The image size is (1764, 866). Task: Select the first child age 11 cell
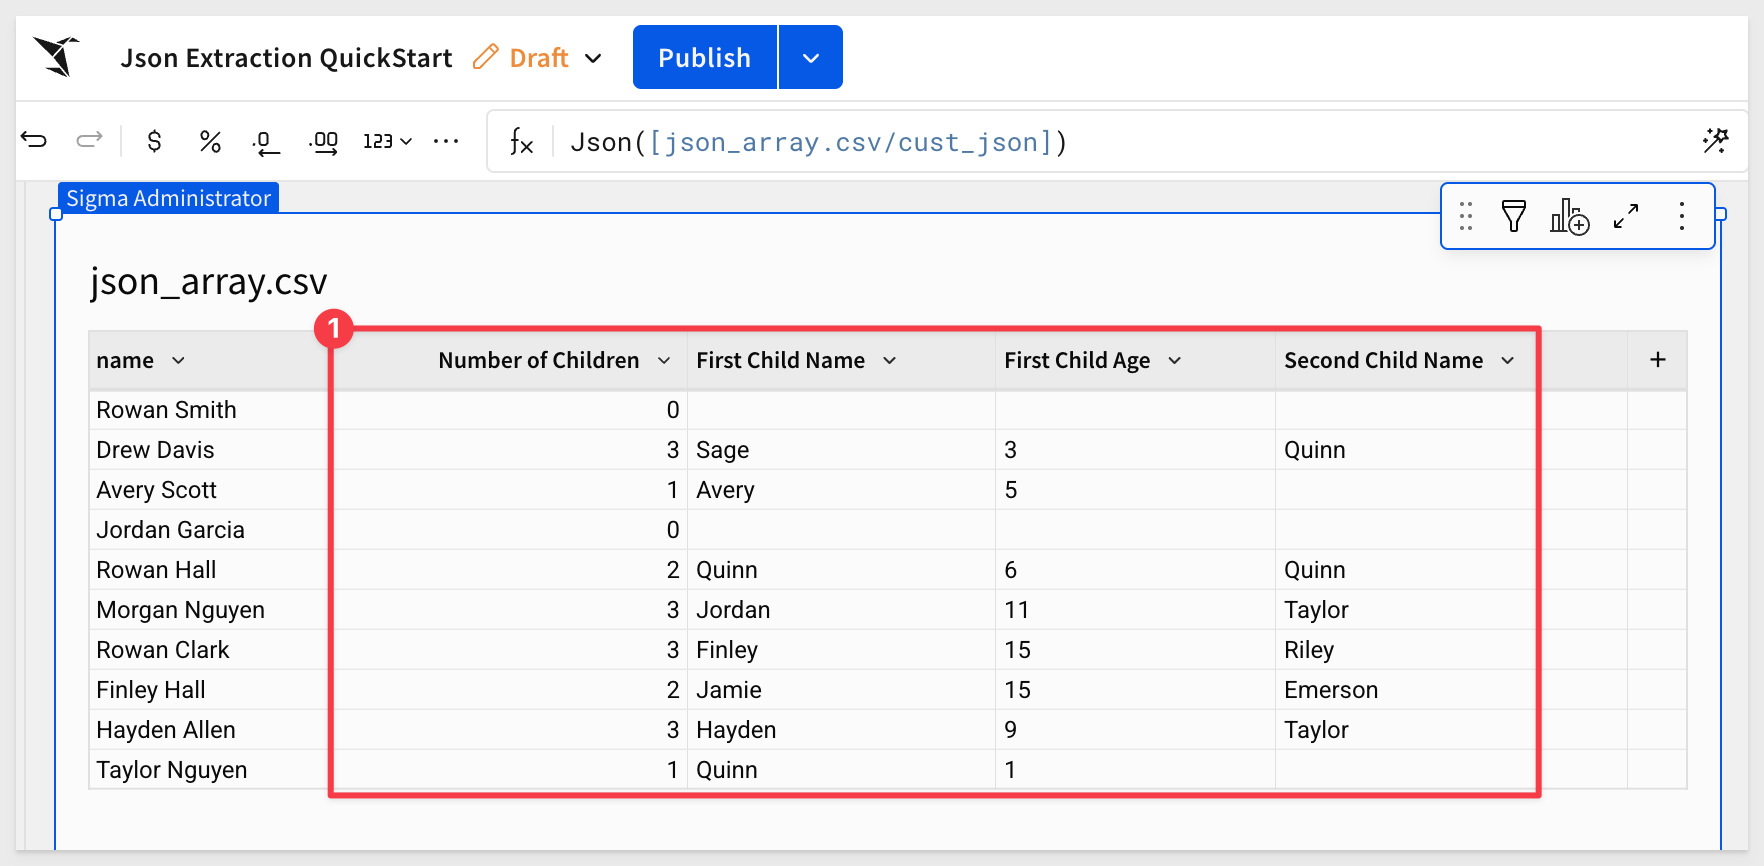1135,610
